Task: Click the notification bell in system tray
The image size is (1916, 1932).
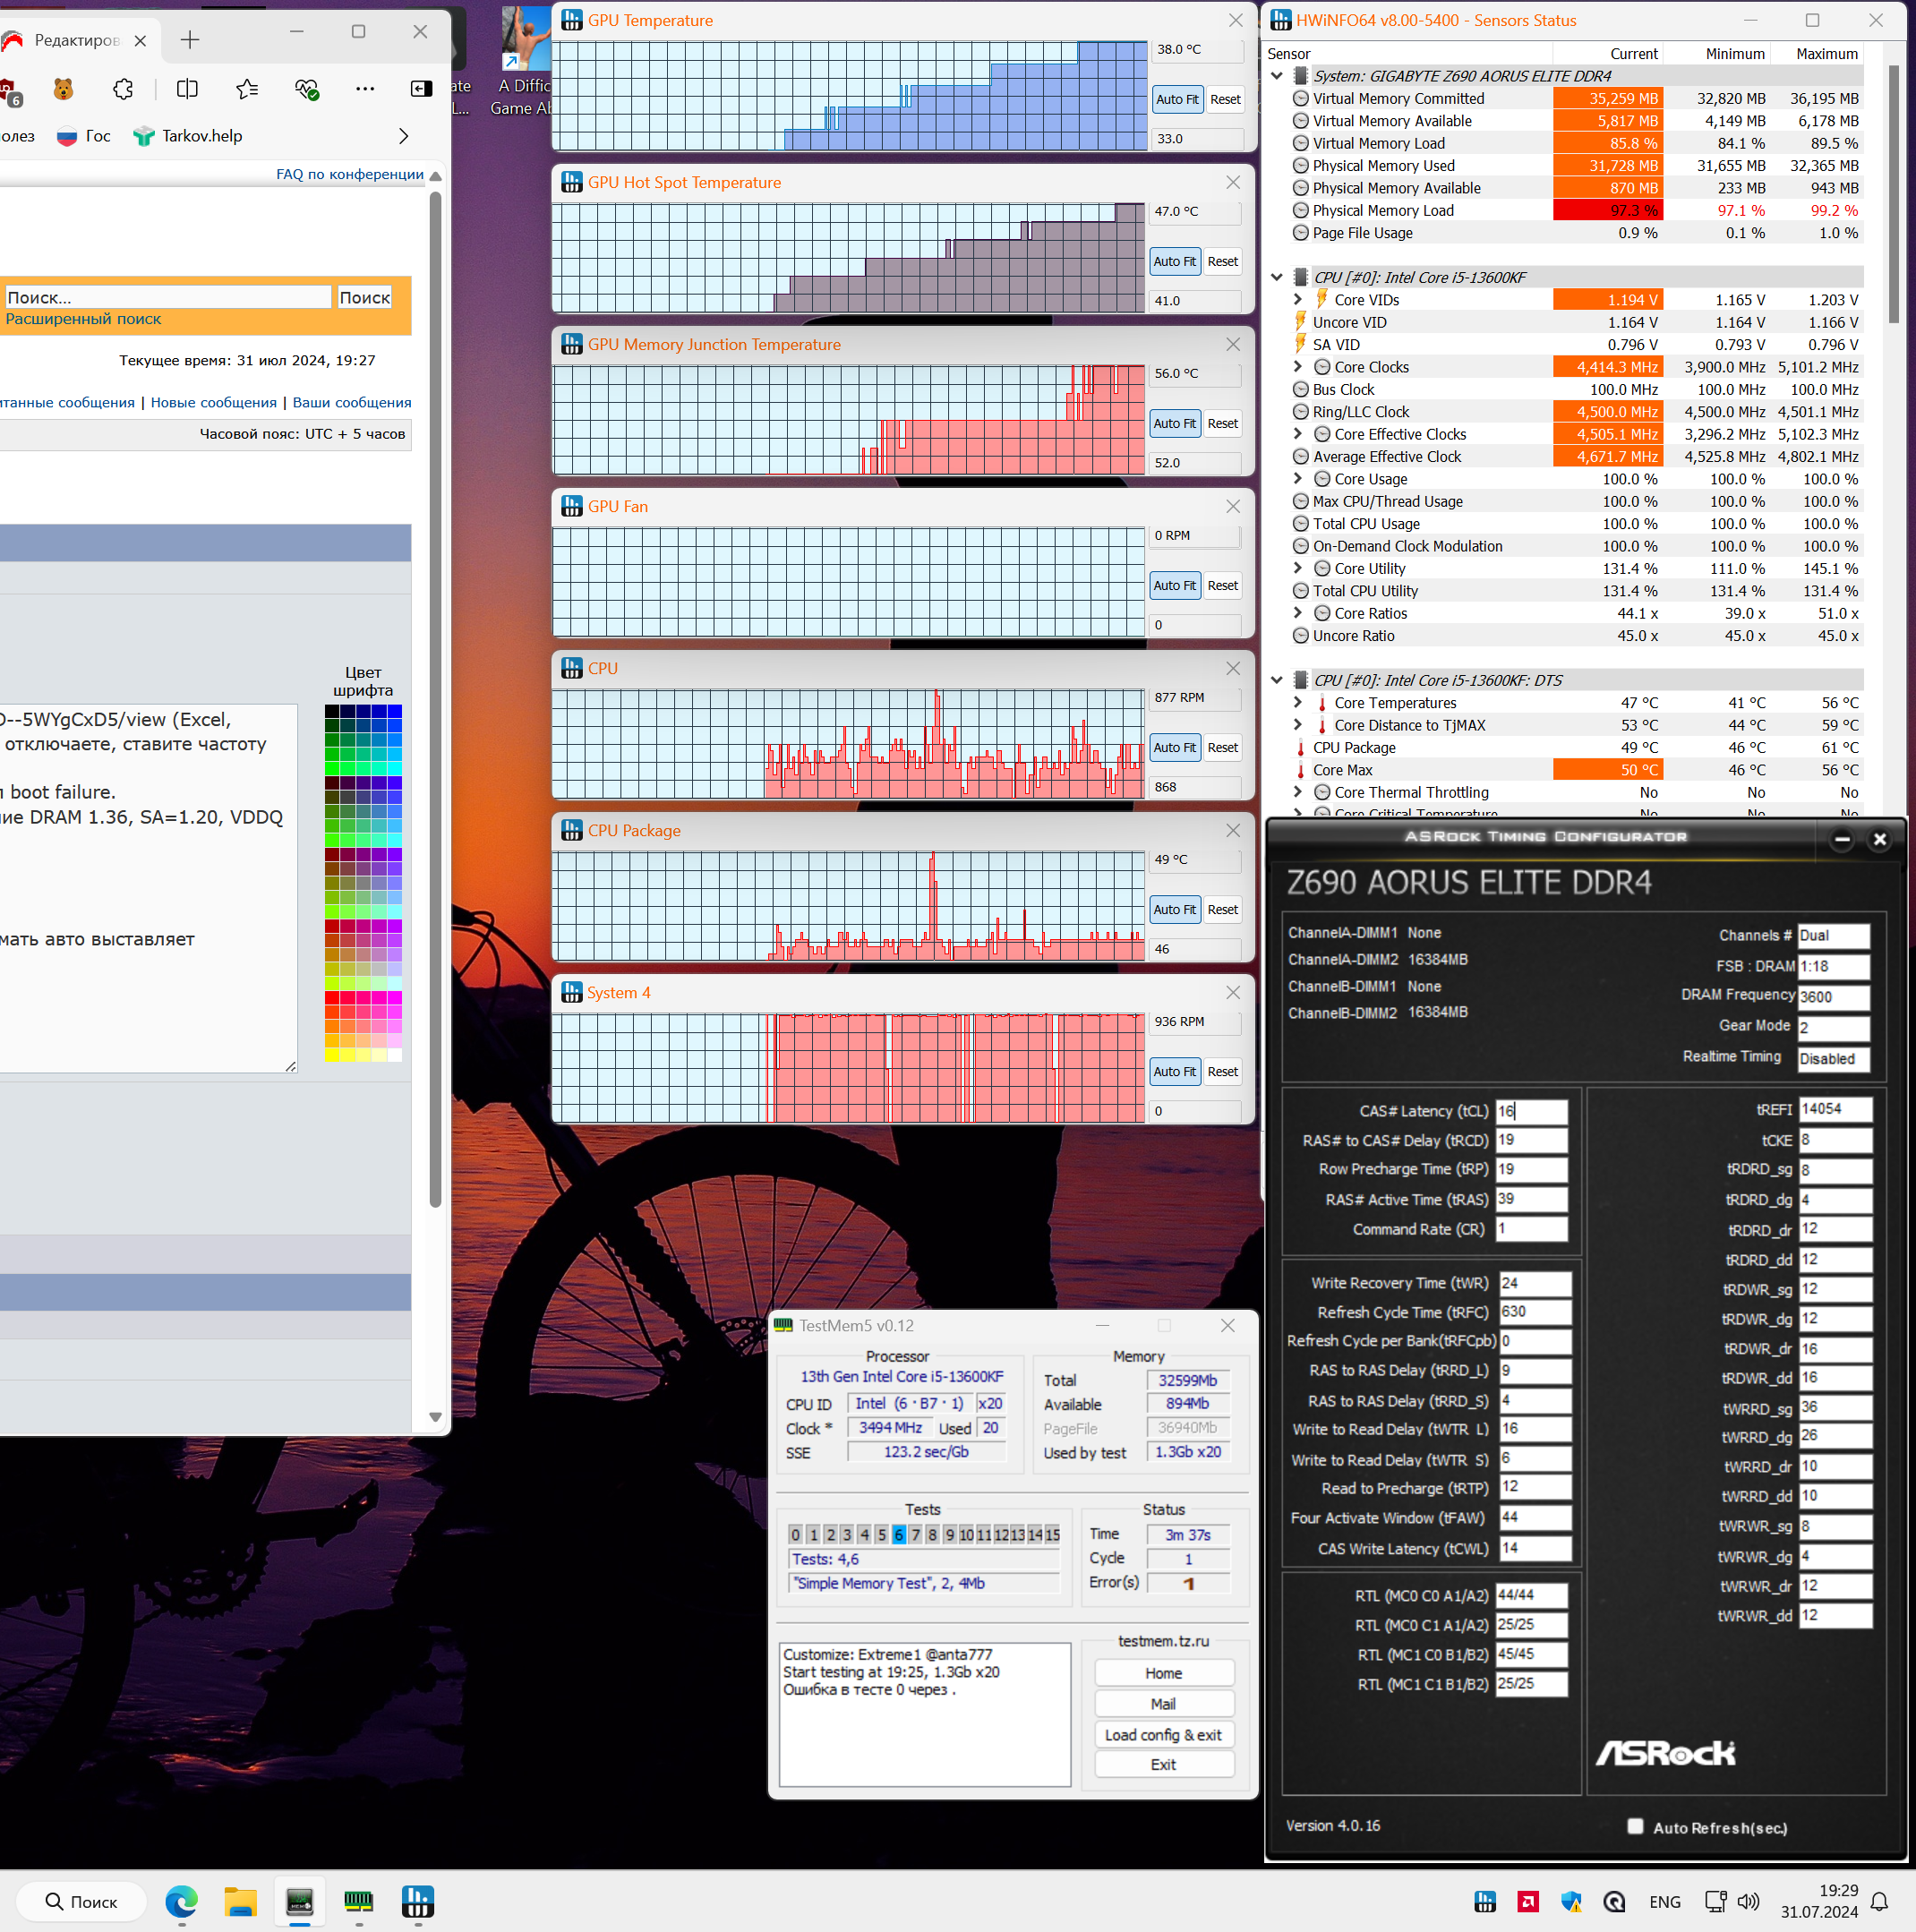Action: (1879, 1902)
